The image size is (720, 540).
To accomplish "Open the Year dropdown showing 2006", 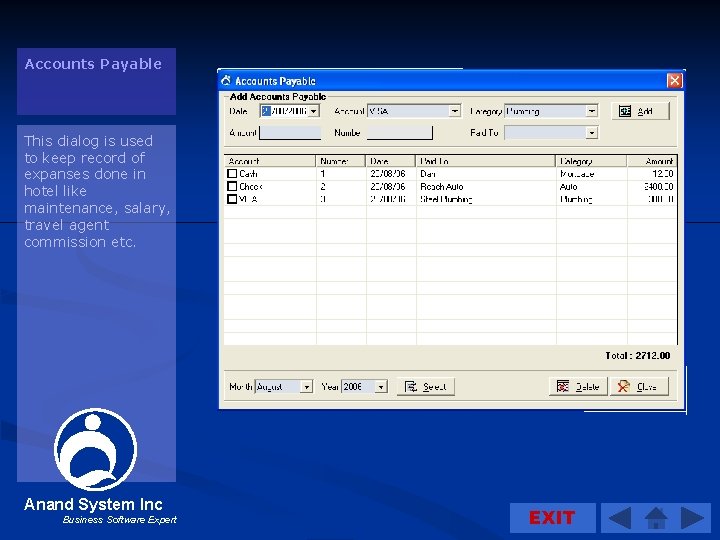I will tap(381, 387).
